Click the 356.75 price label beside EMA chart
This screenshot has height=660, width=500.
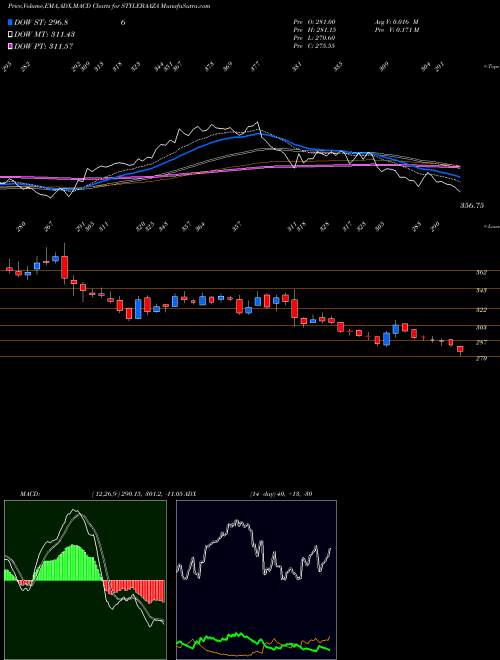(472, 205)
